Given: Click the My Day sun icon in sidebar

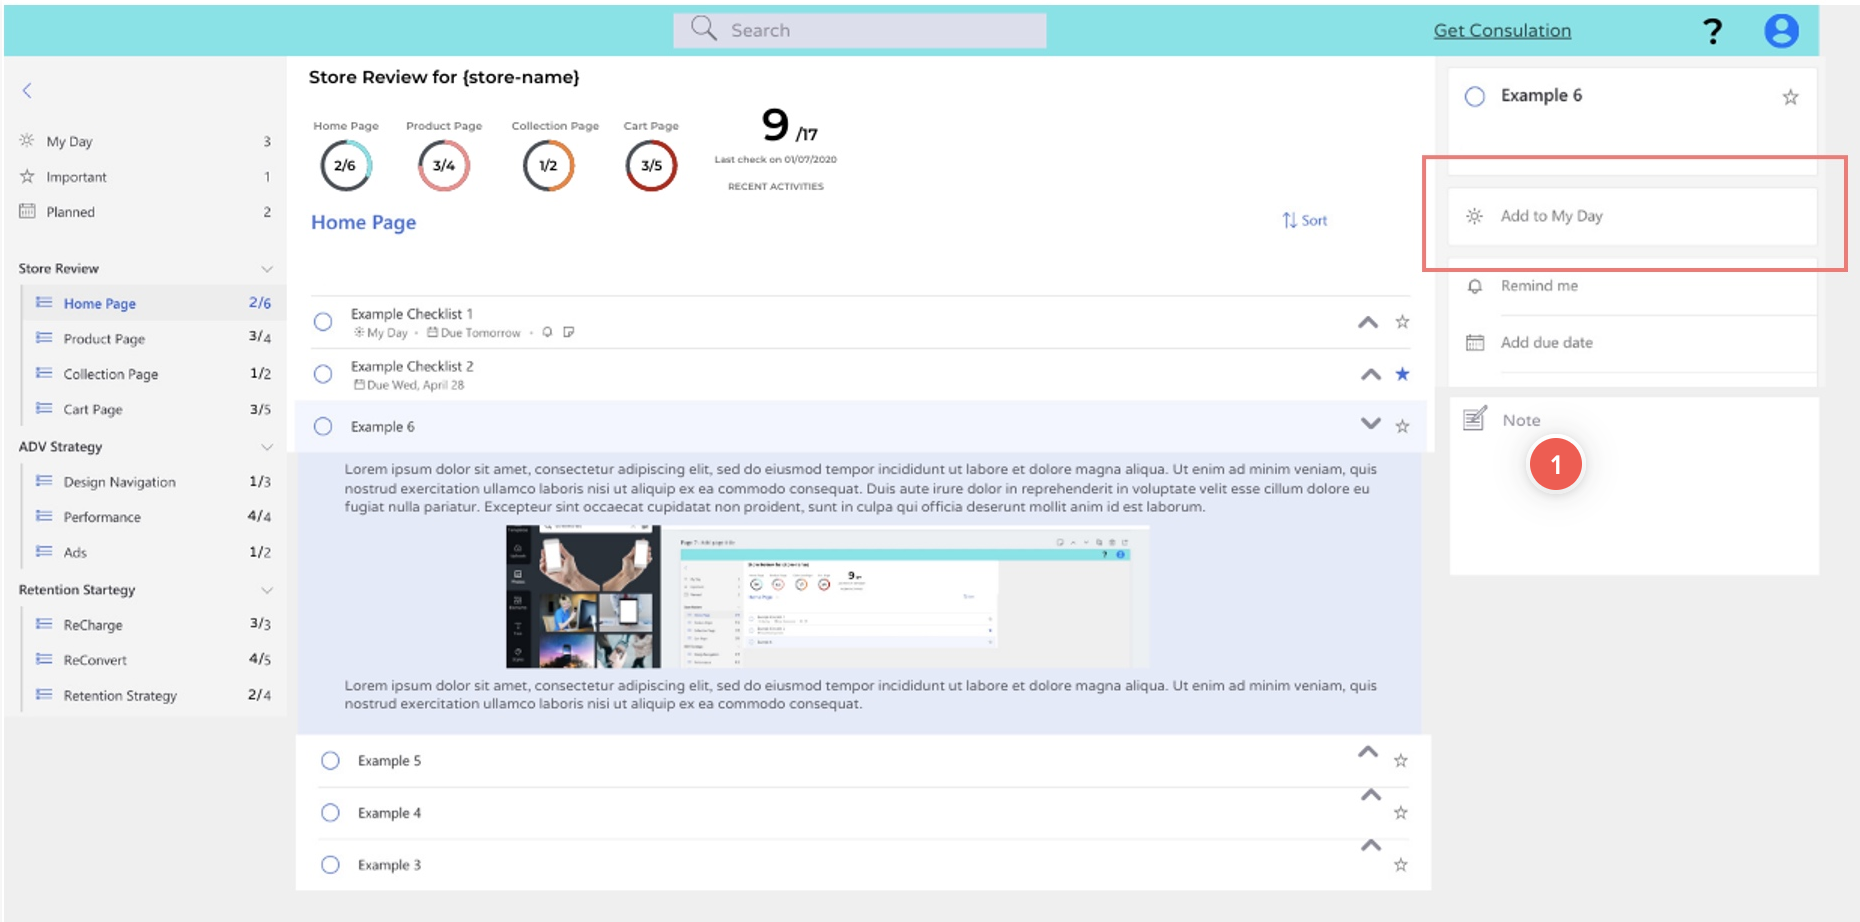Looking at the screenshot, I should [x=27, y=141].
